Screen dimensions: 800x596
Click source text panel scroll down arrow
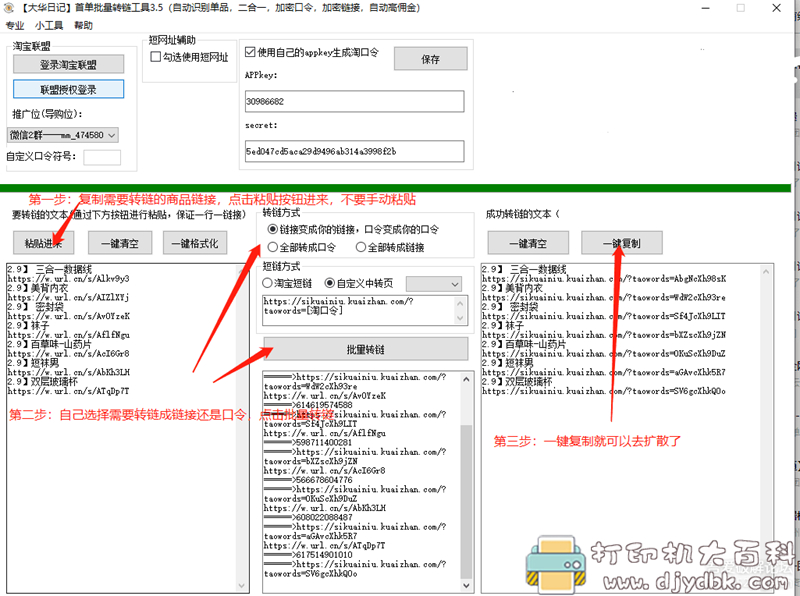(242, 586)
